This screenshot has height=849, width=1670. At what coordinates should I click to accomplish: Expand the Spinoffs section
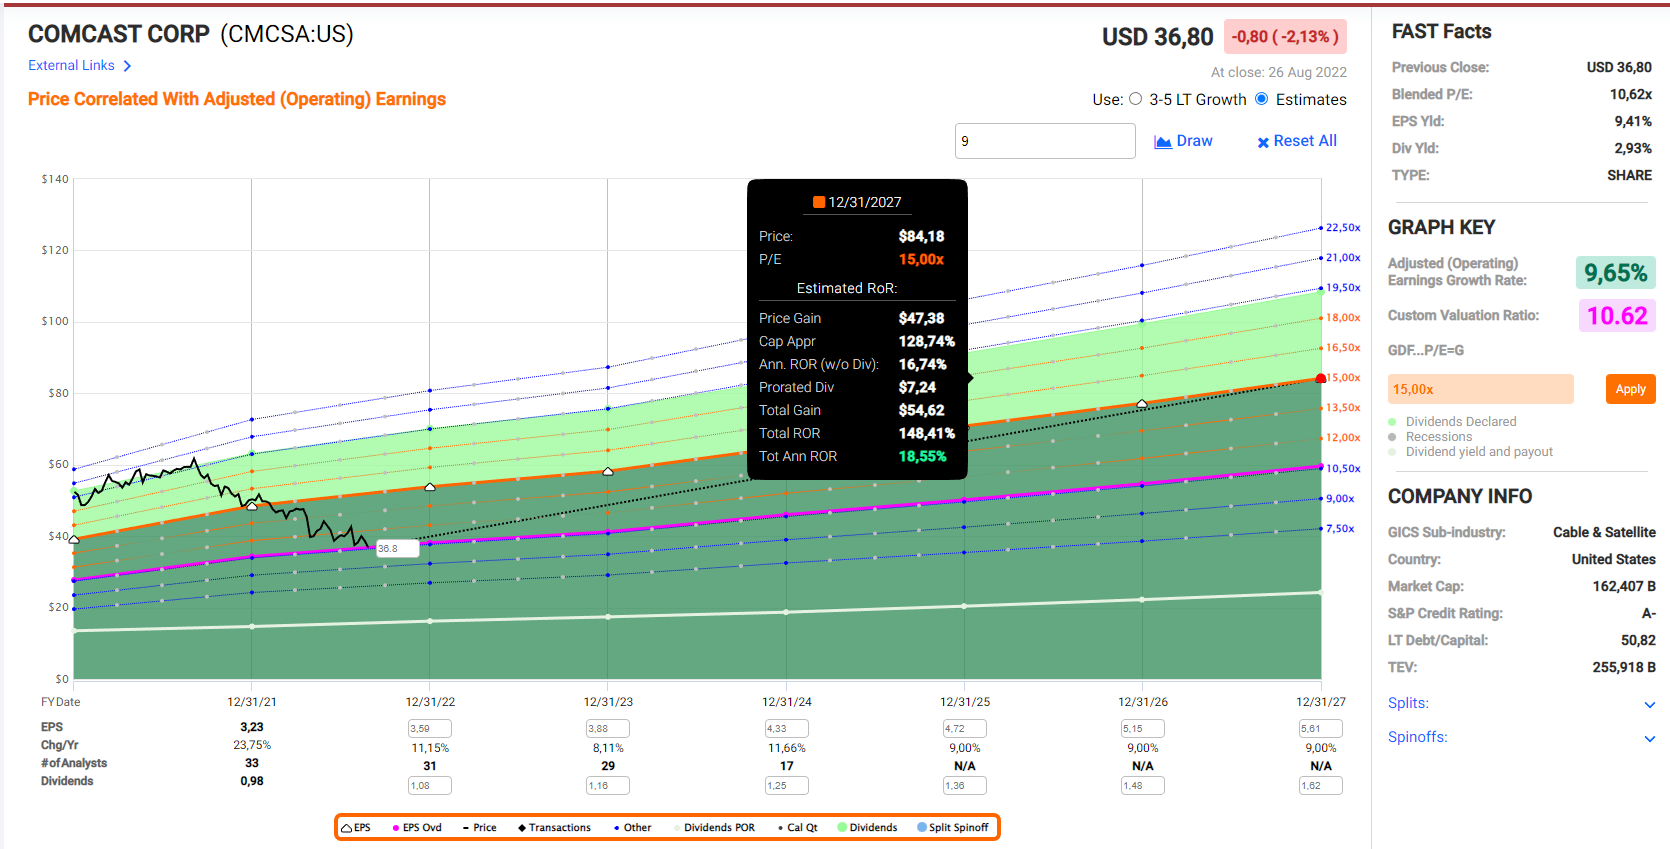(1649, 738)
